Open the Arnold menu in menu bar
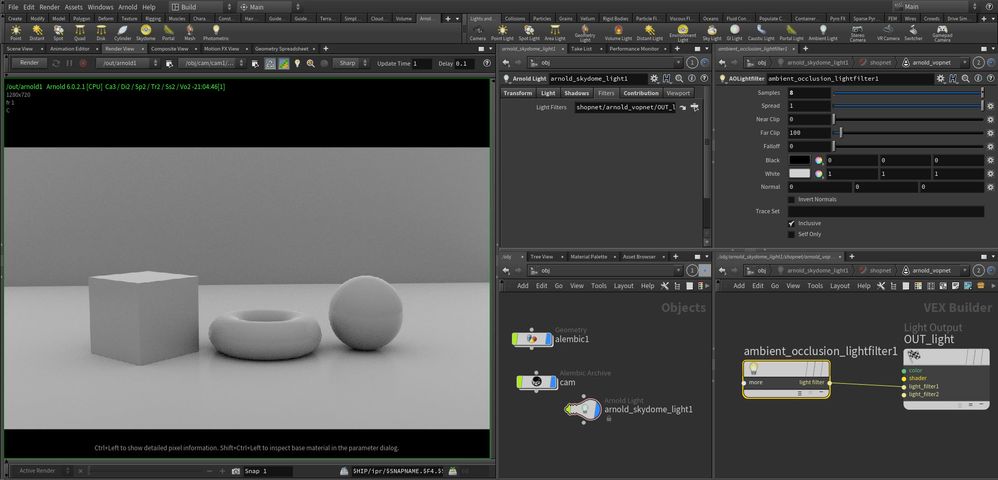The width and height of the screenshot is (998, 480). pyautogui.click(x=127, y=7)
